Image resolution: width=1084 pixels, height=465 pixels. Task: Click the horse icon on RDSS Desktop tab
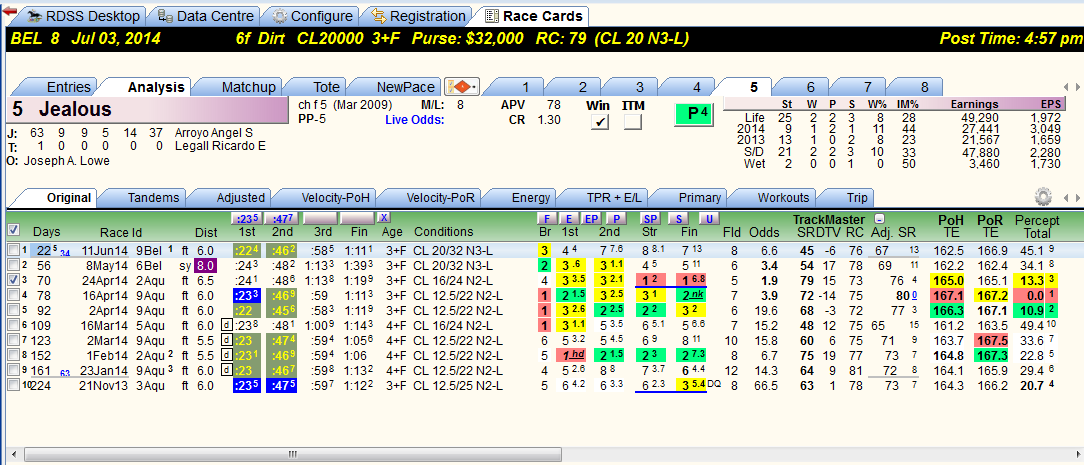34,15
